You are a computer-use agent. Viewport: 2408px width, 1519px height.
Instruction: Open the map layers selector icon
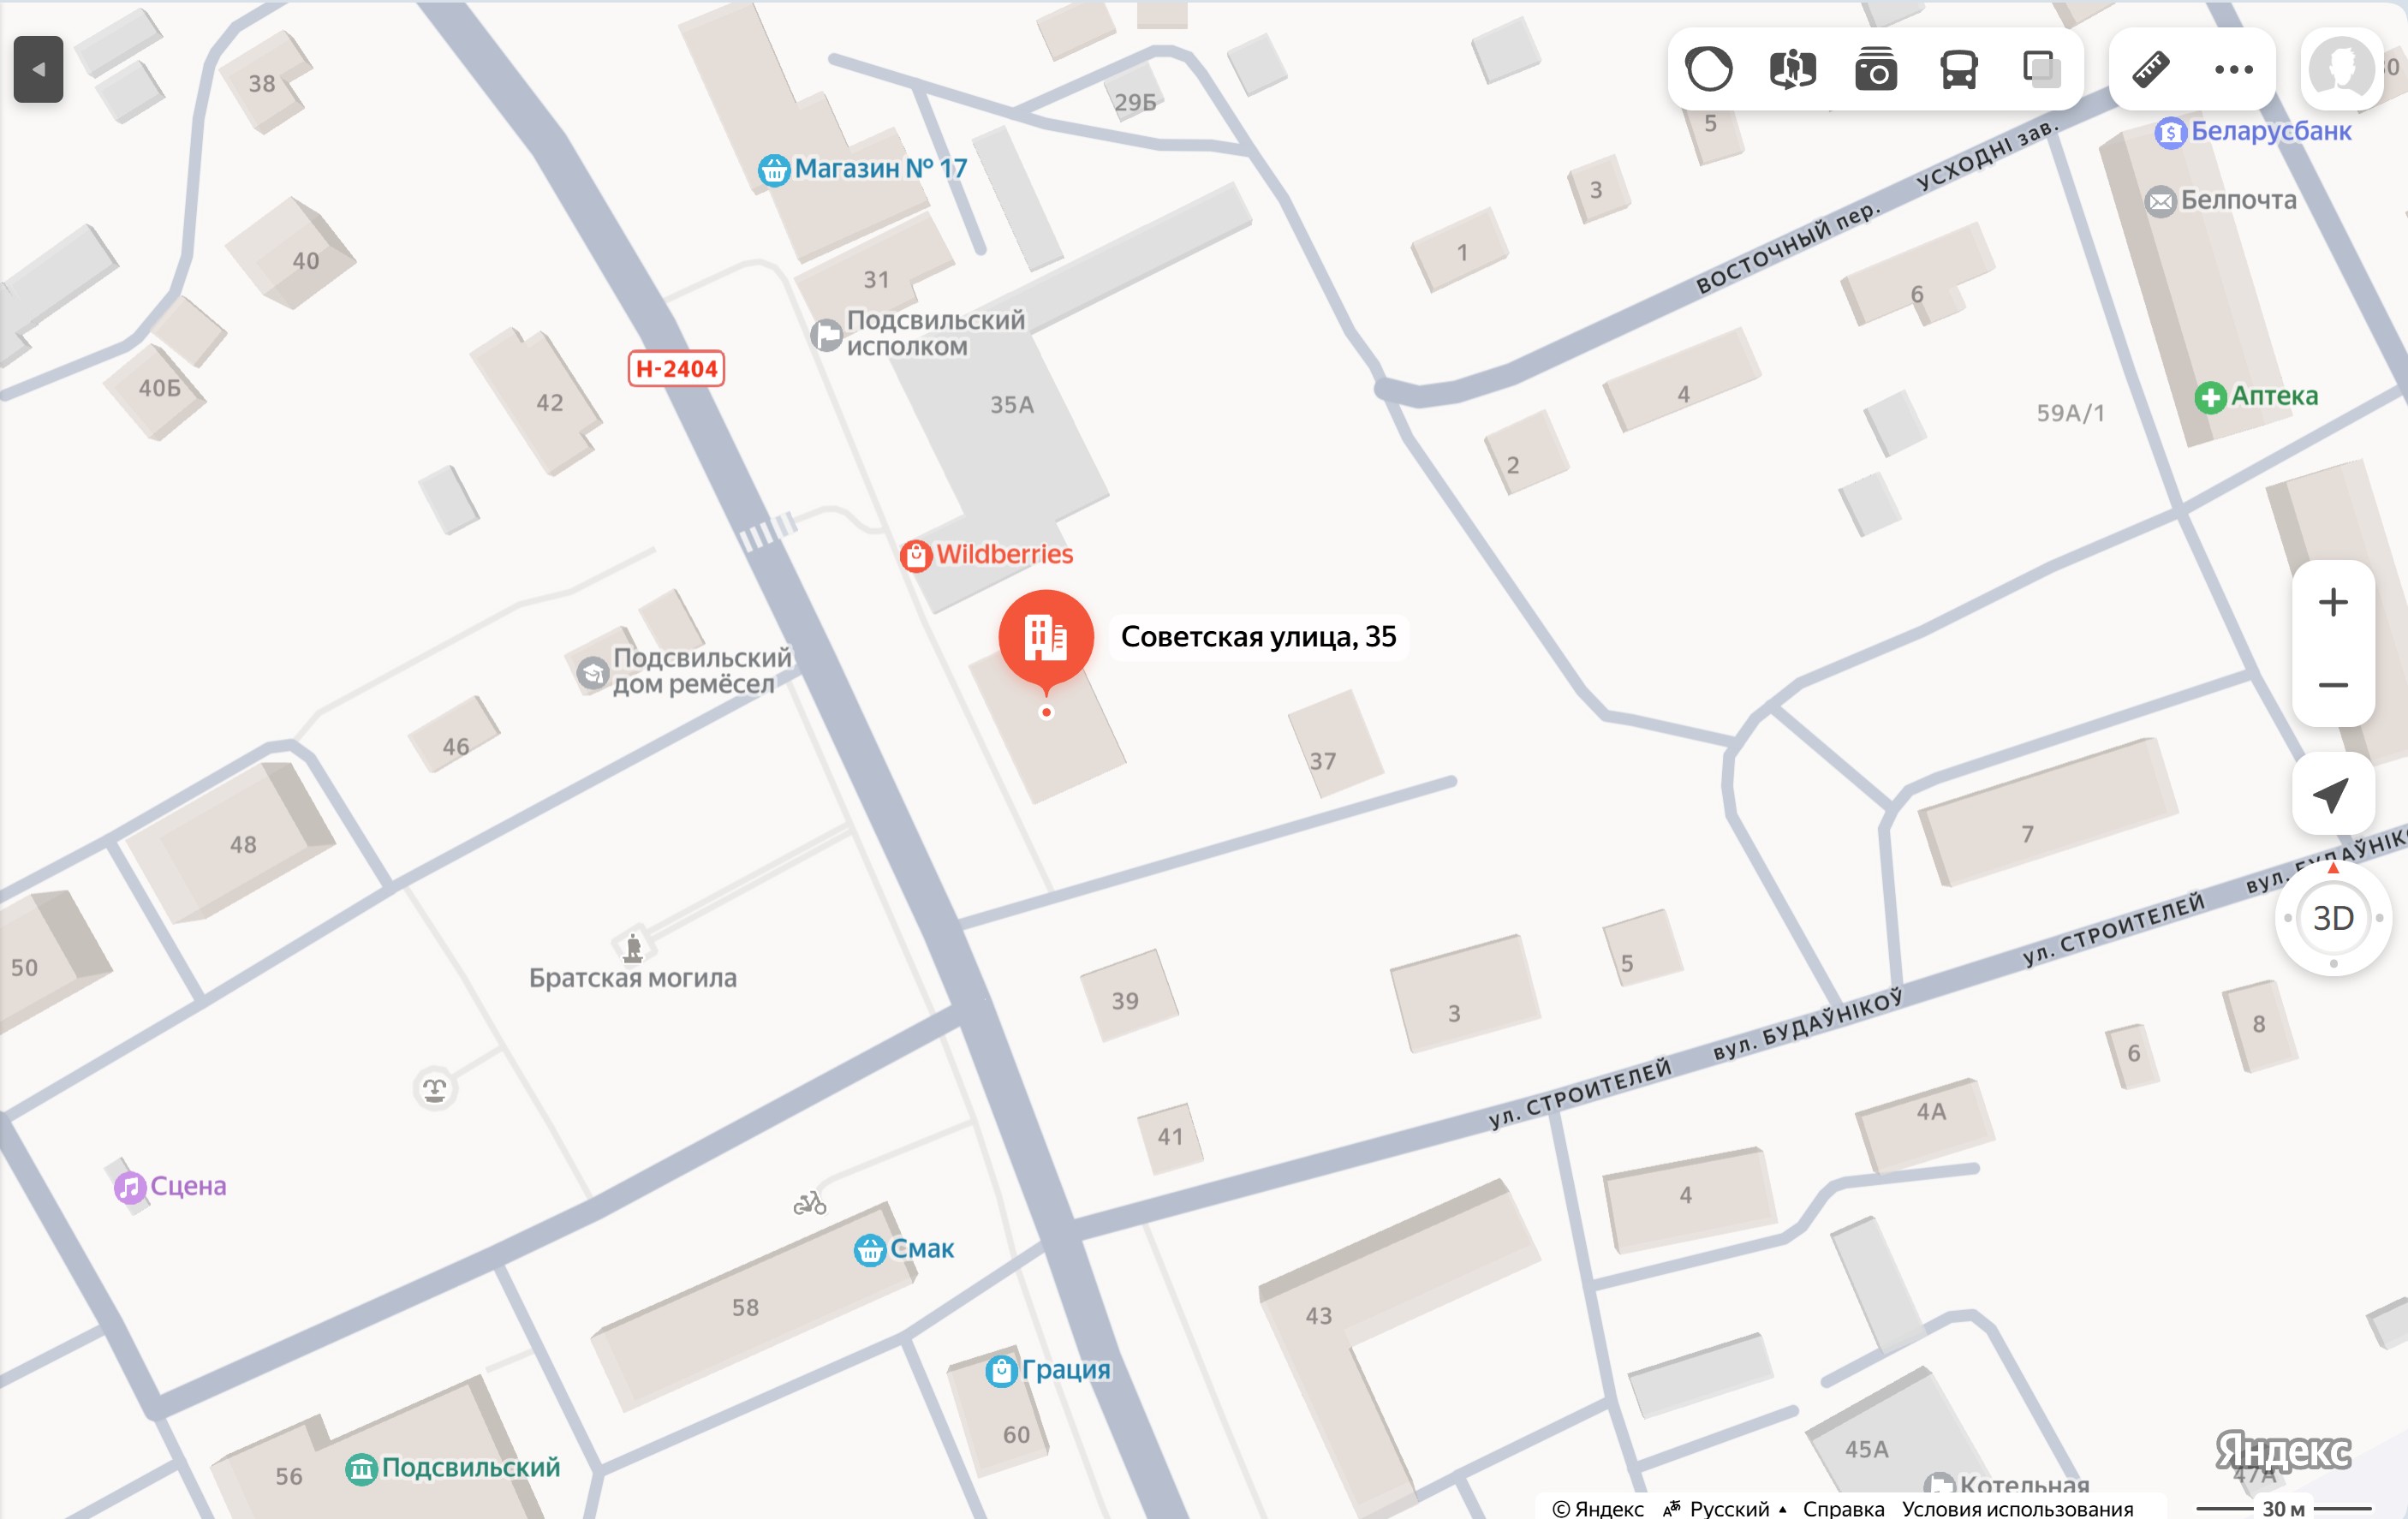click(x=2041, y=69)
